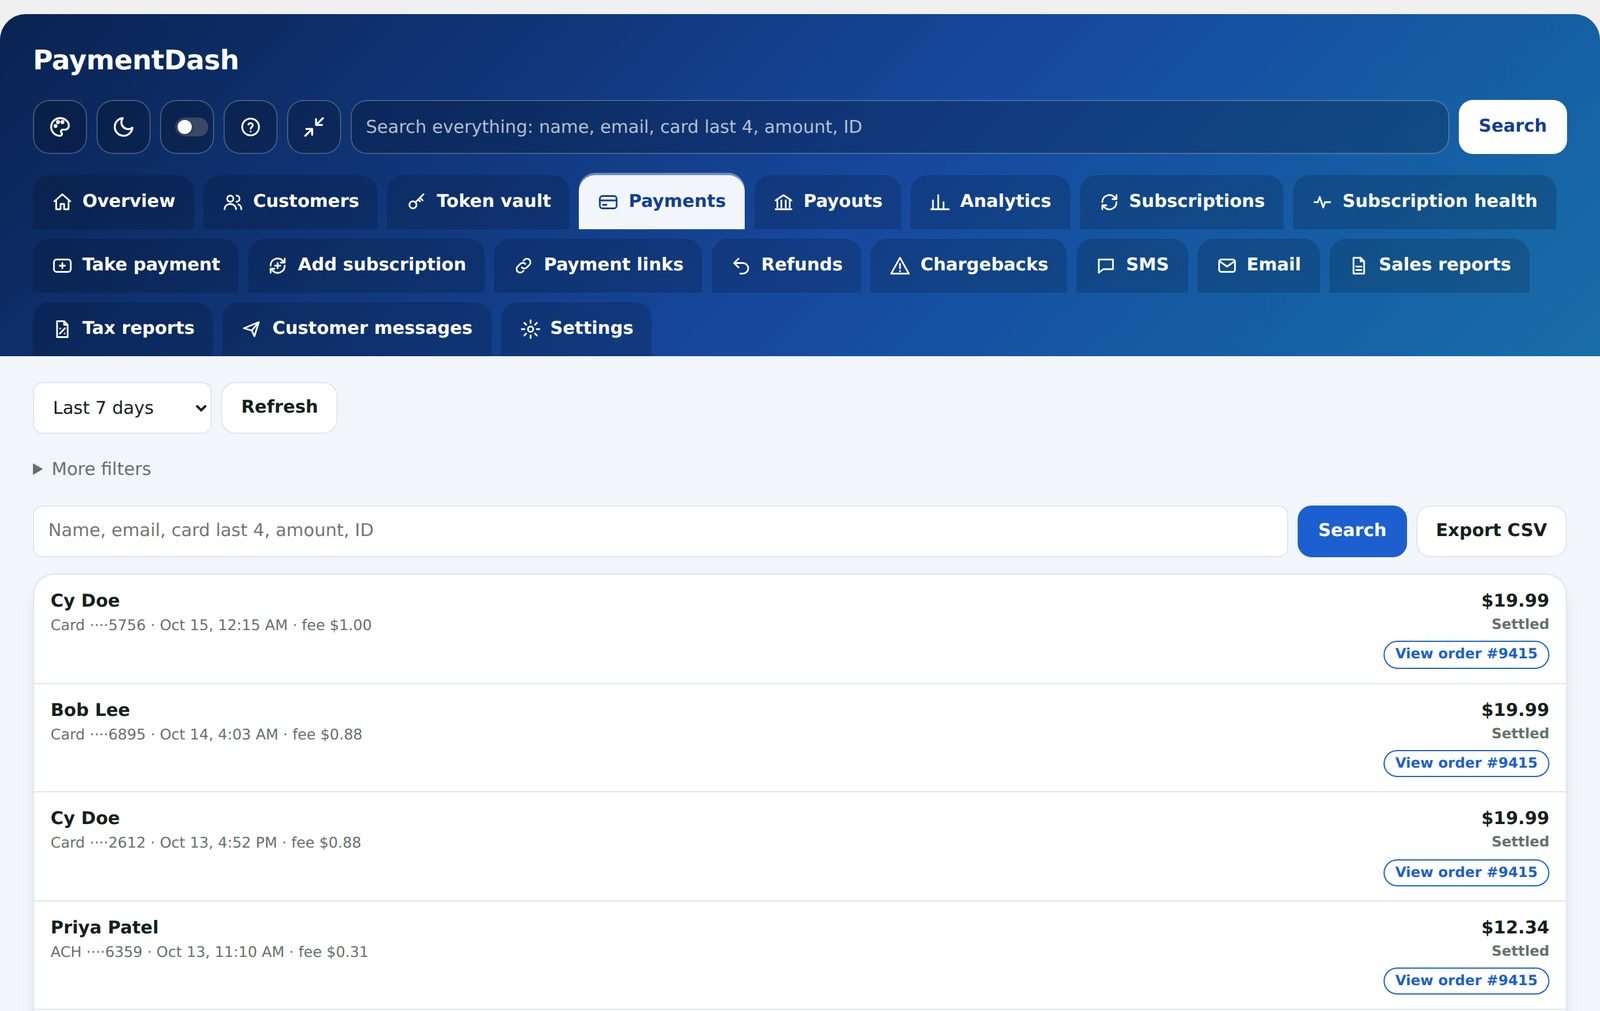This screenshot has width=1600, height=1011.
Task: View order #9415 for Bob Lee
Action: pos(1466,763)
